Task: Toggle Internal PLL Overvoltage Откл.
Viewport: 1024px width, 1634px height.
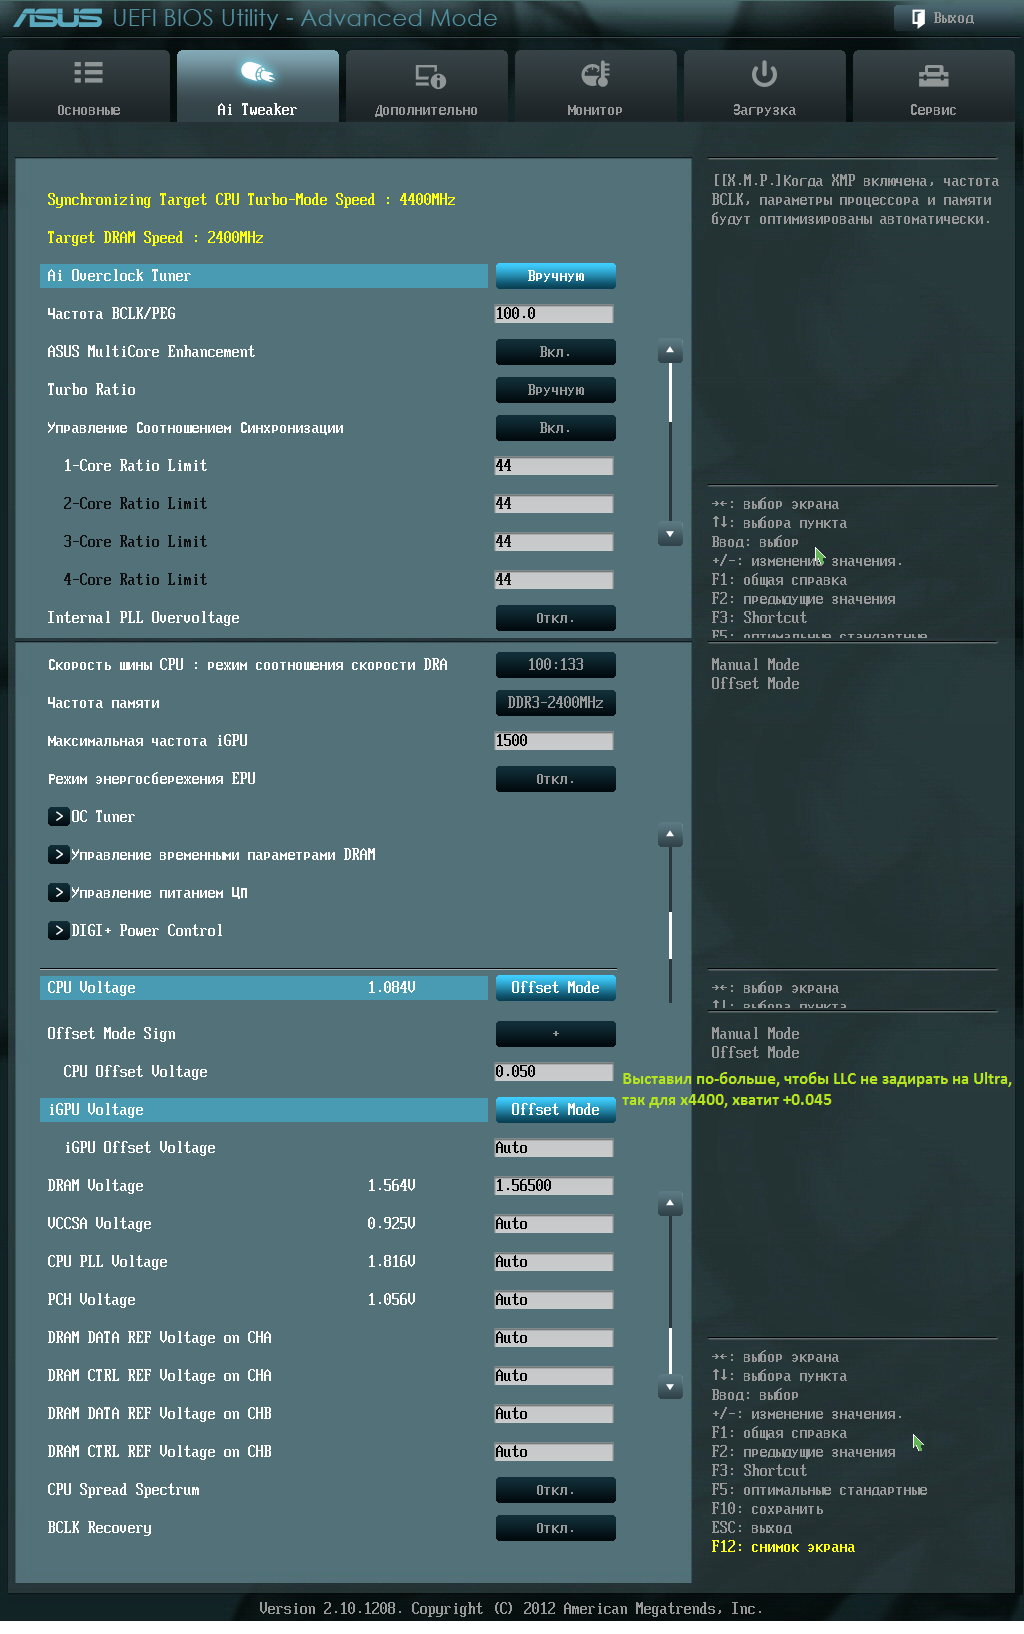Action: click(556, 618)
